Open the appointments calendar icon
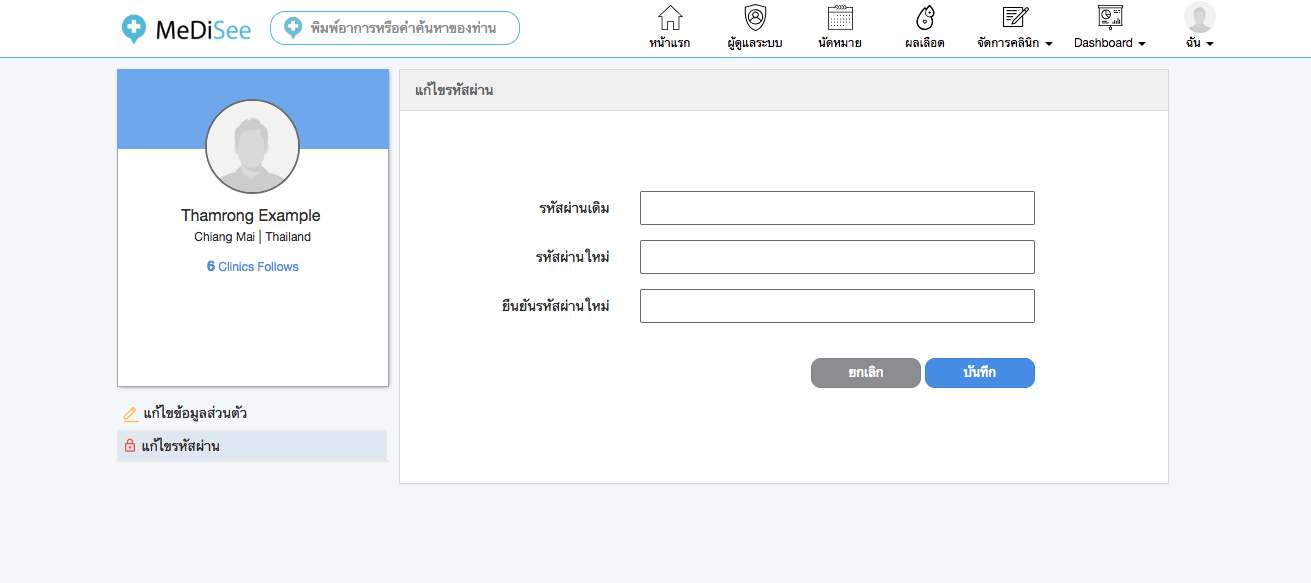1311x583 pixels. tap(840, 18)
